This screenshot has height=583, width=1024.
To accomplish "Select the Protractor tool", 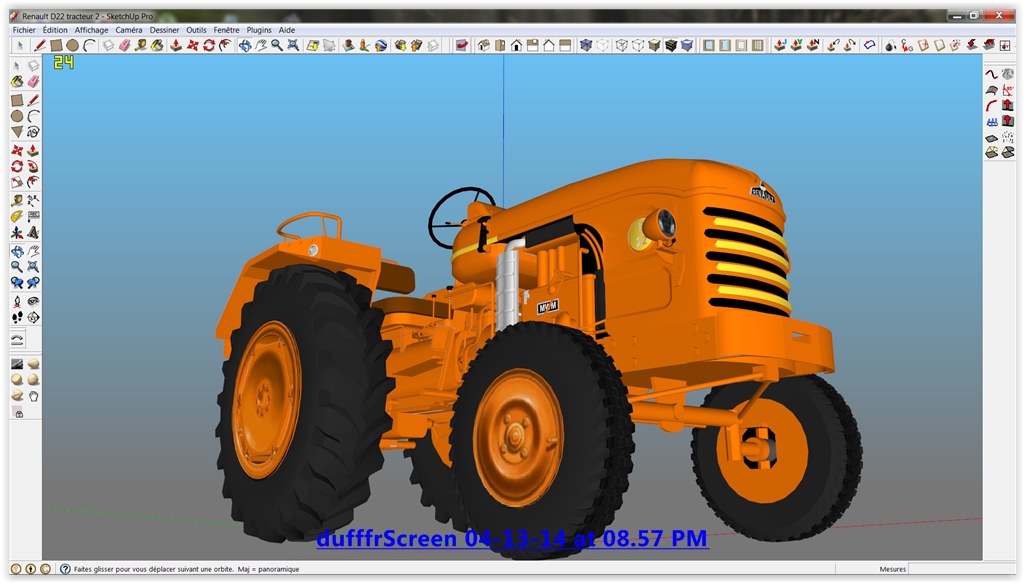I will pyautogui.click(x=17, y=216).
